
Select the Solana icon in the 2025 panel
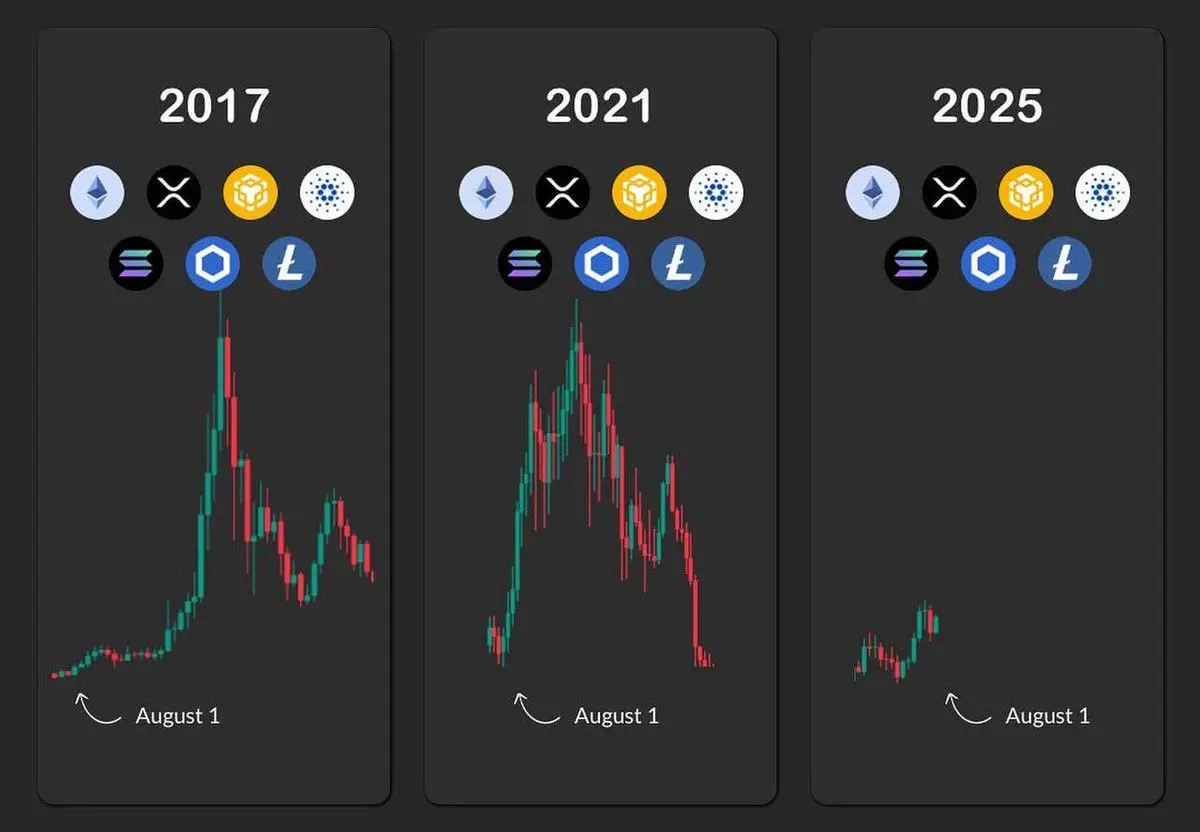pyautogui.click(x=912, y=264)
